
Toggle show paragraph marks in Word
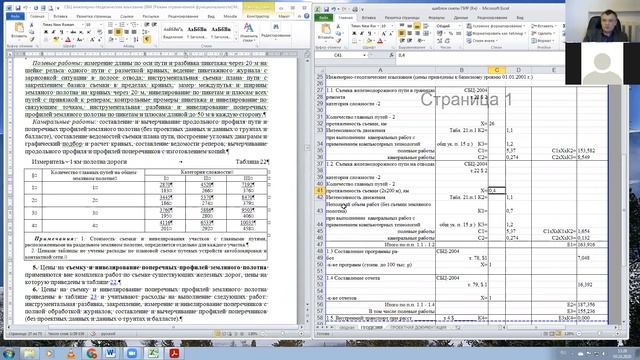click(147, 39)
